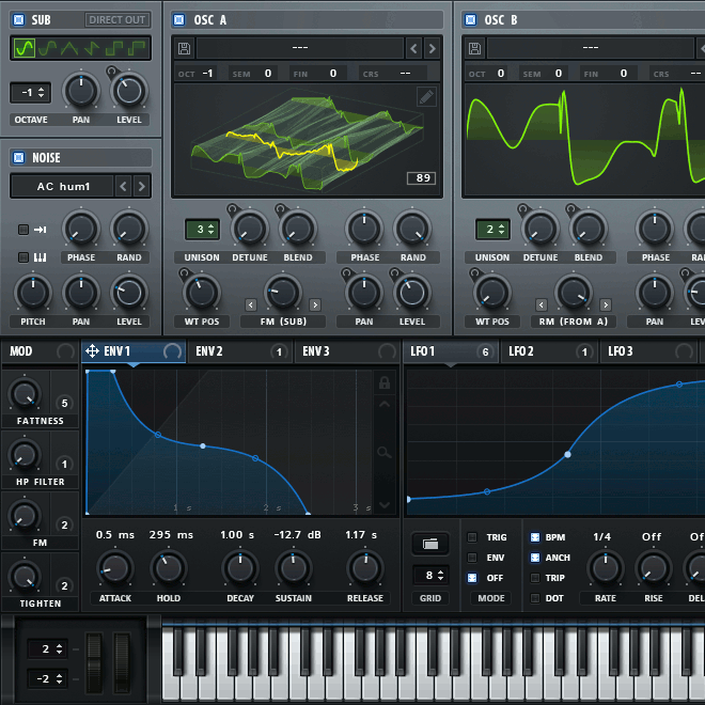
Task: Click the DIRECT OUT button
Action: click(117, 20)
